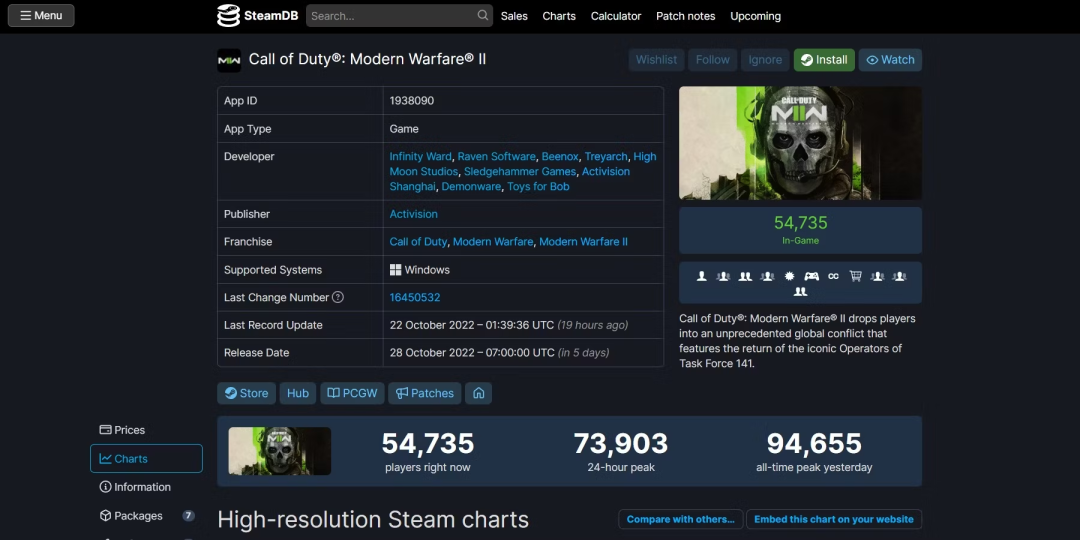Open the Infinity Ward developer link
The width and height of the screenshot is (1080, 540).
pos(420,156)
